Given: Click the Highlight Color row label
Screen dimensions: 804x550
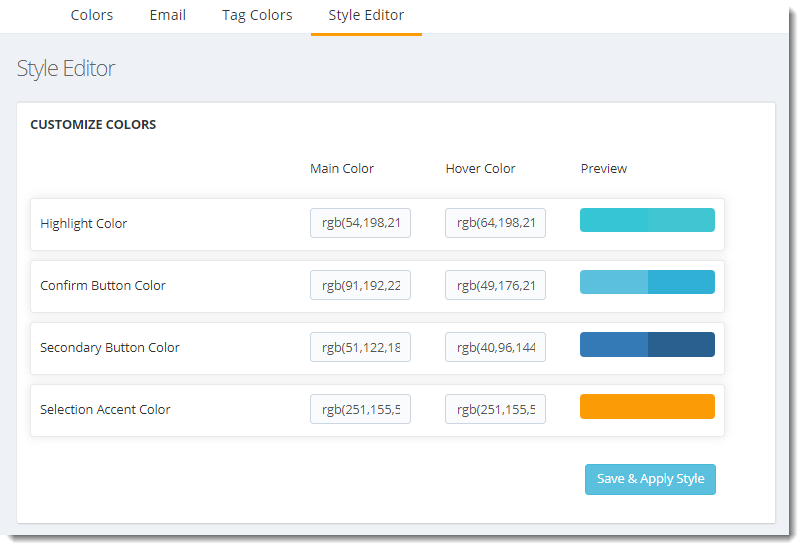Looking at the screenshot, I should [x=84, y=224].
